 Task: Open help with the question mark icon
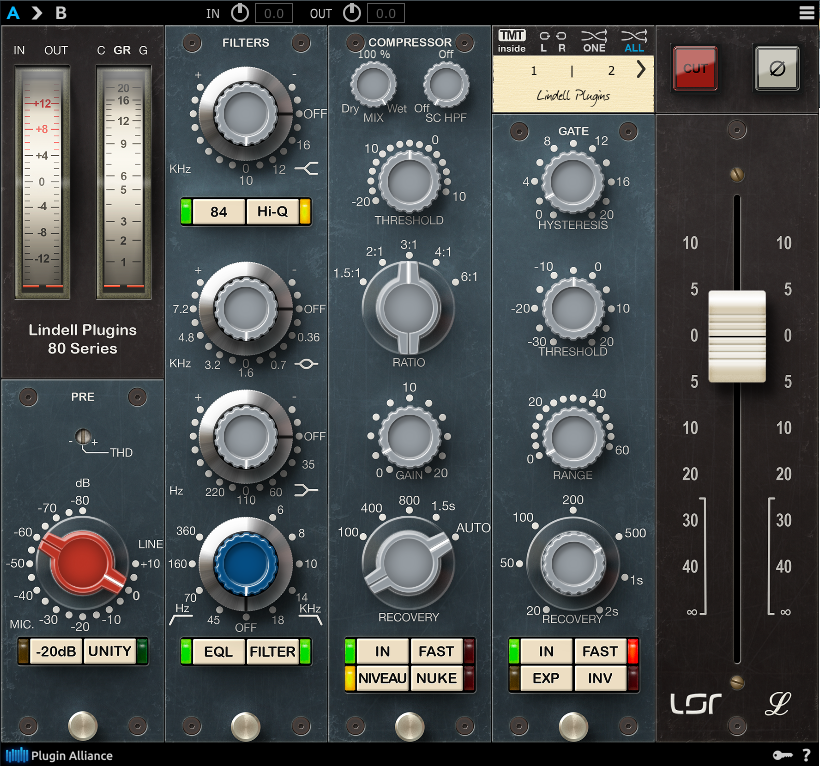(x=806, y=756)
